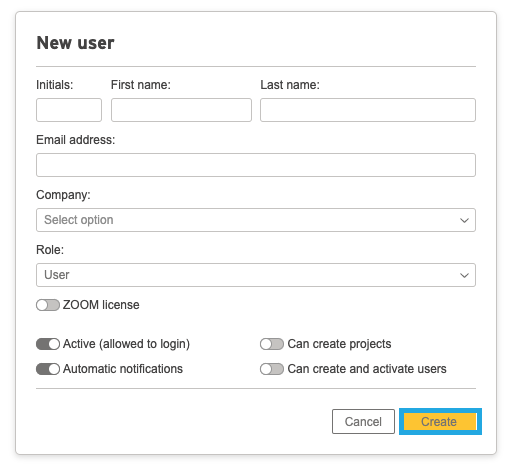The image size is (509, 467).
Task: Enable the ZOOM license toggle
Action: pyautogui.click(x=48, y=305)
